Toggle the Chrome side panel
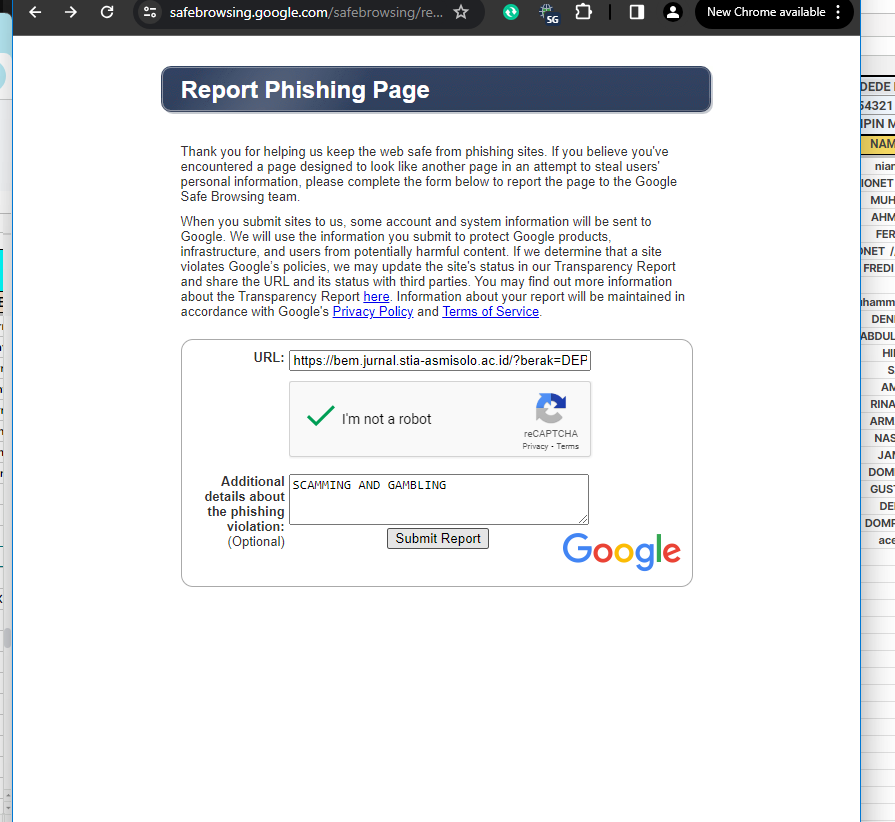895x822 pixels. [x=637, y=12]
